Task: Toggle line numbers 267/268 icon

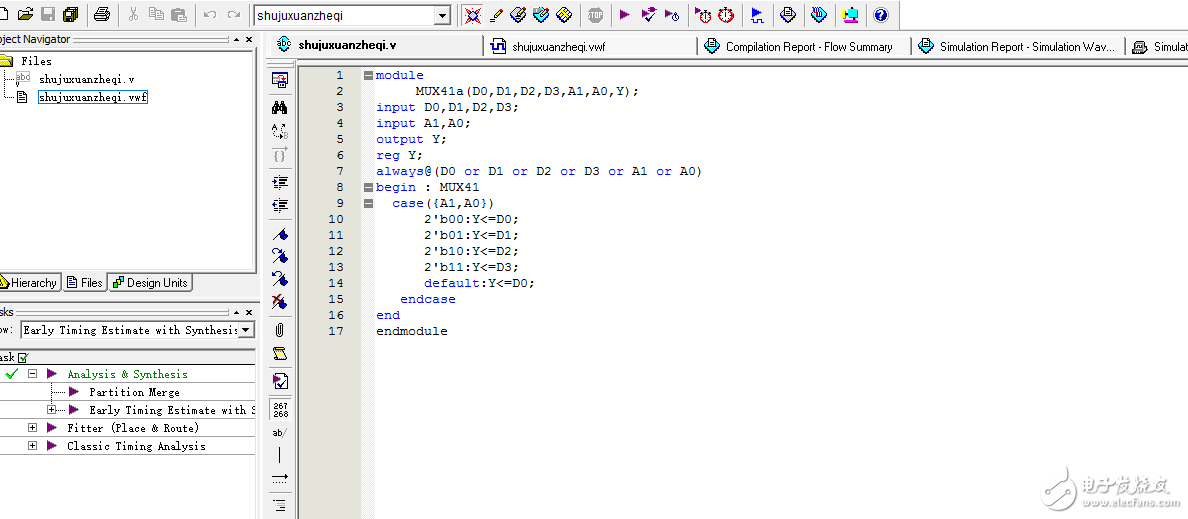Action: tap(280, 410)
